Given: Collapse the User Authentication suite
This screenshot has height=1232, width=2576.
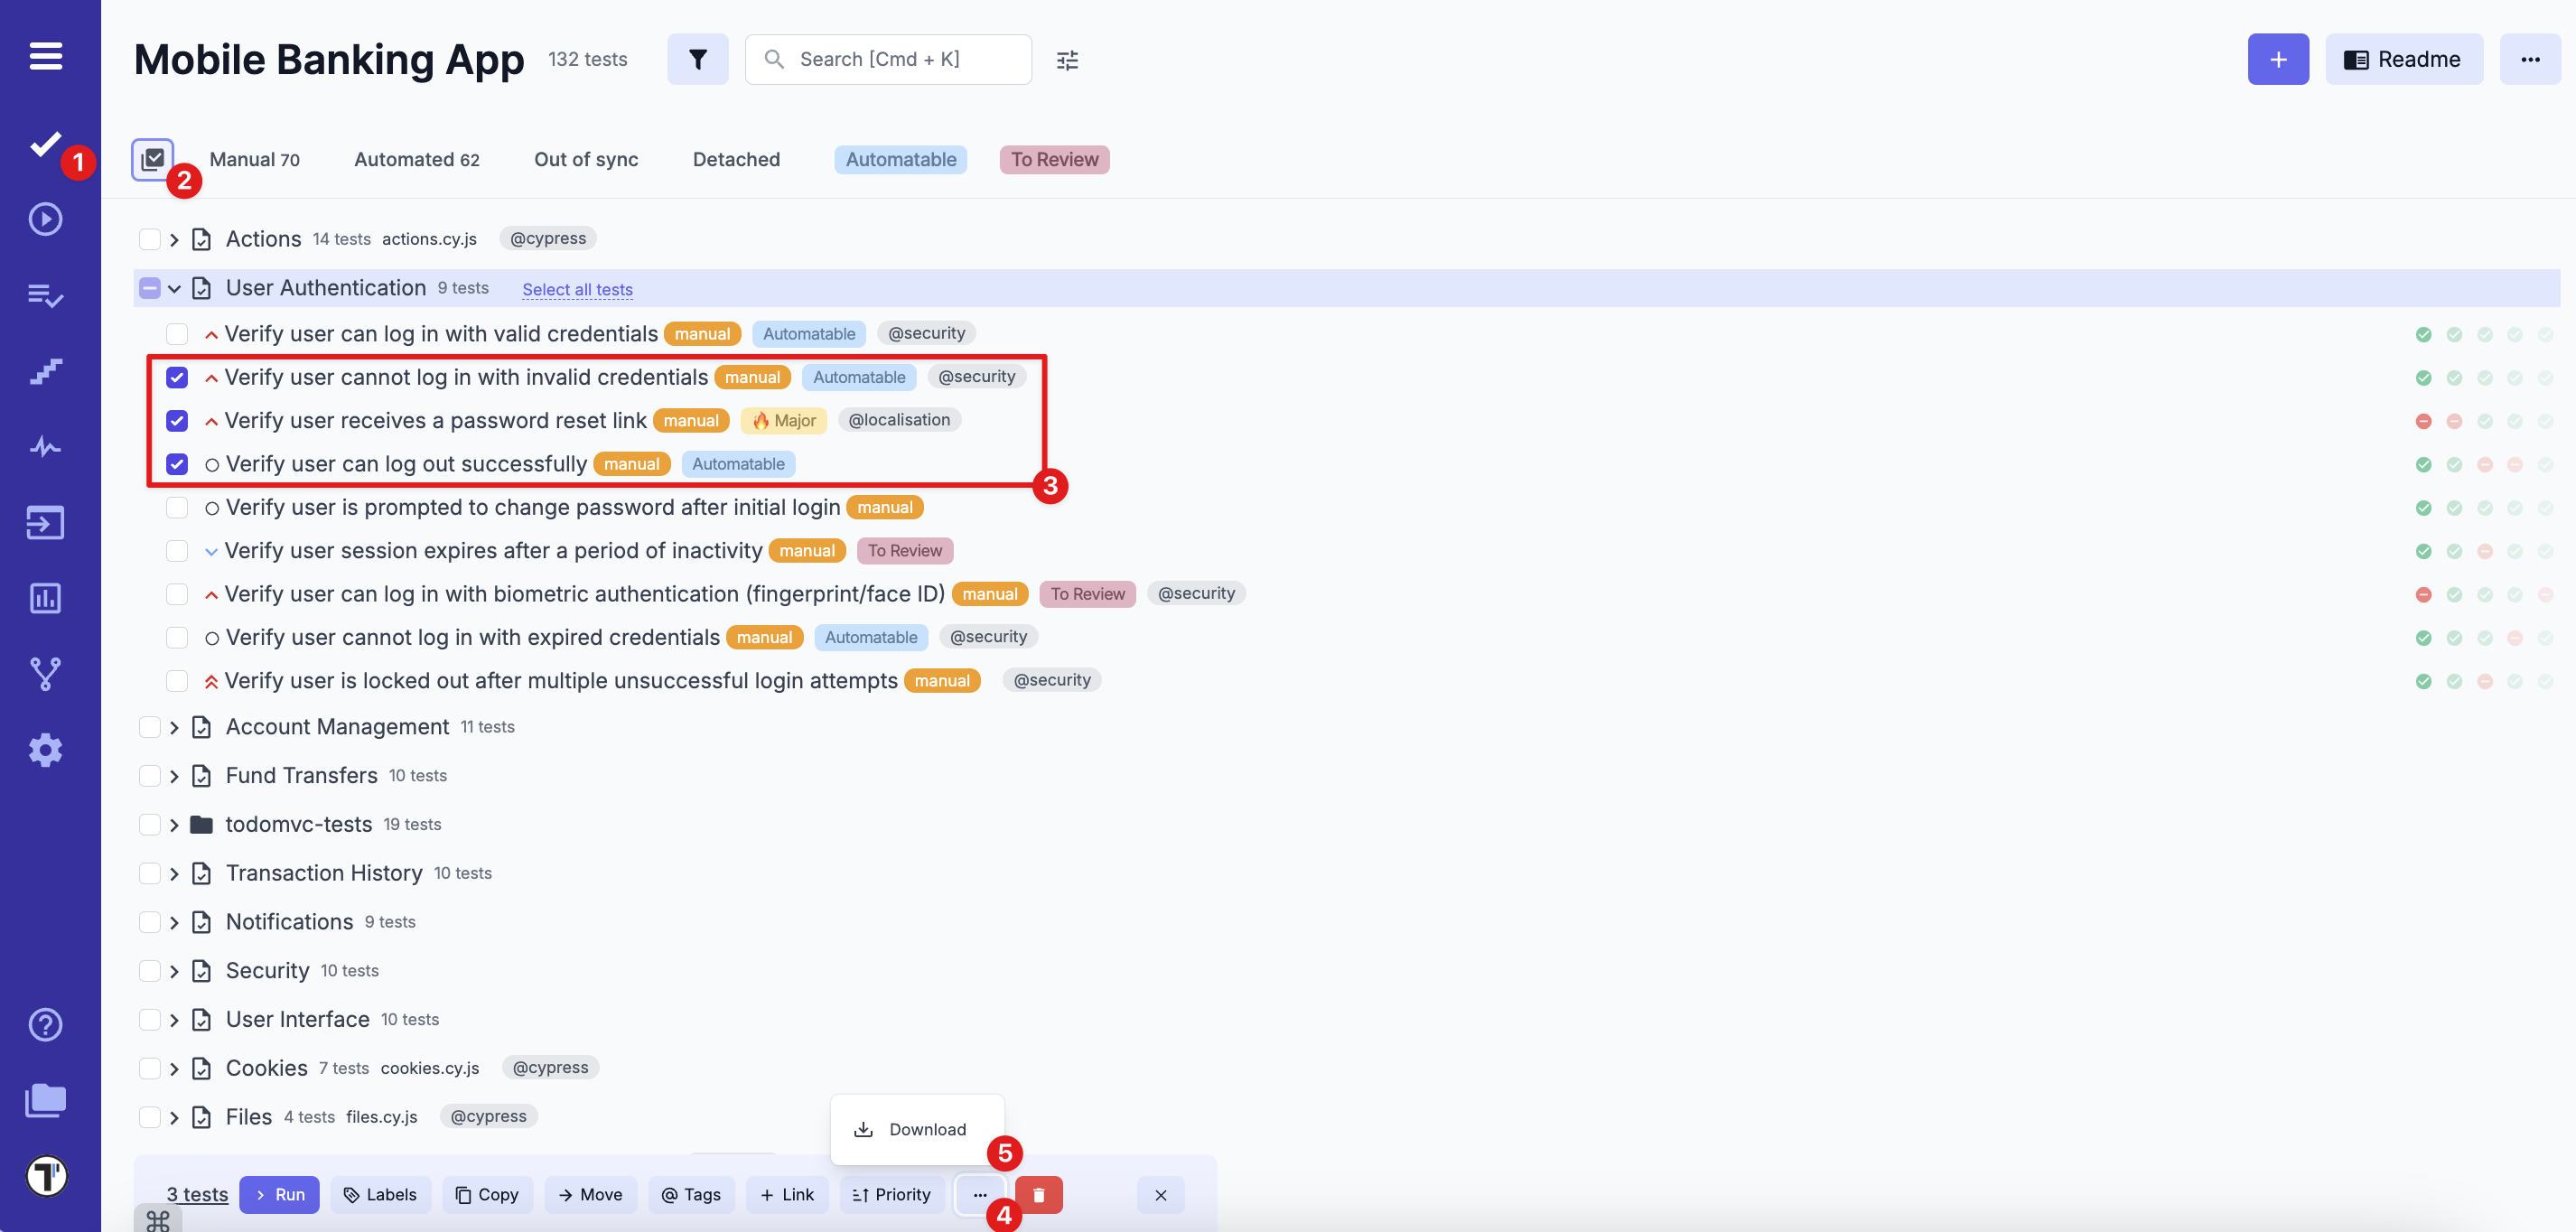Looking at the screenshot, I should coord(174,289).
